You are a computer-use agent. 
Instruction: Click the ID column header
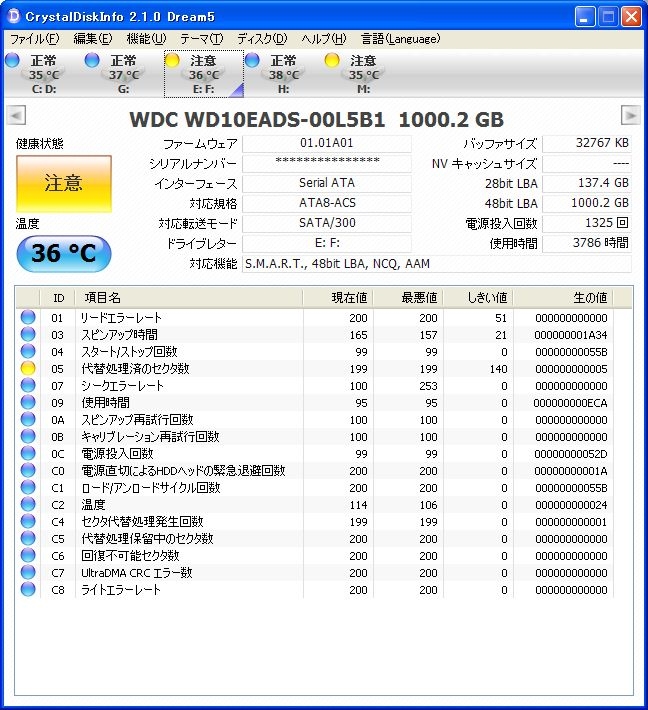coord(58,298)
